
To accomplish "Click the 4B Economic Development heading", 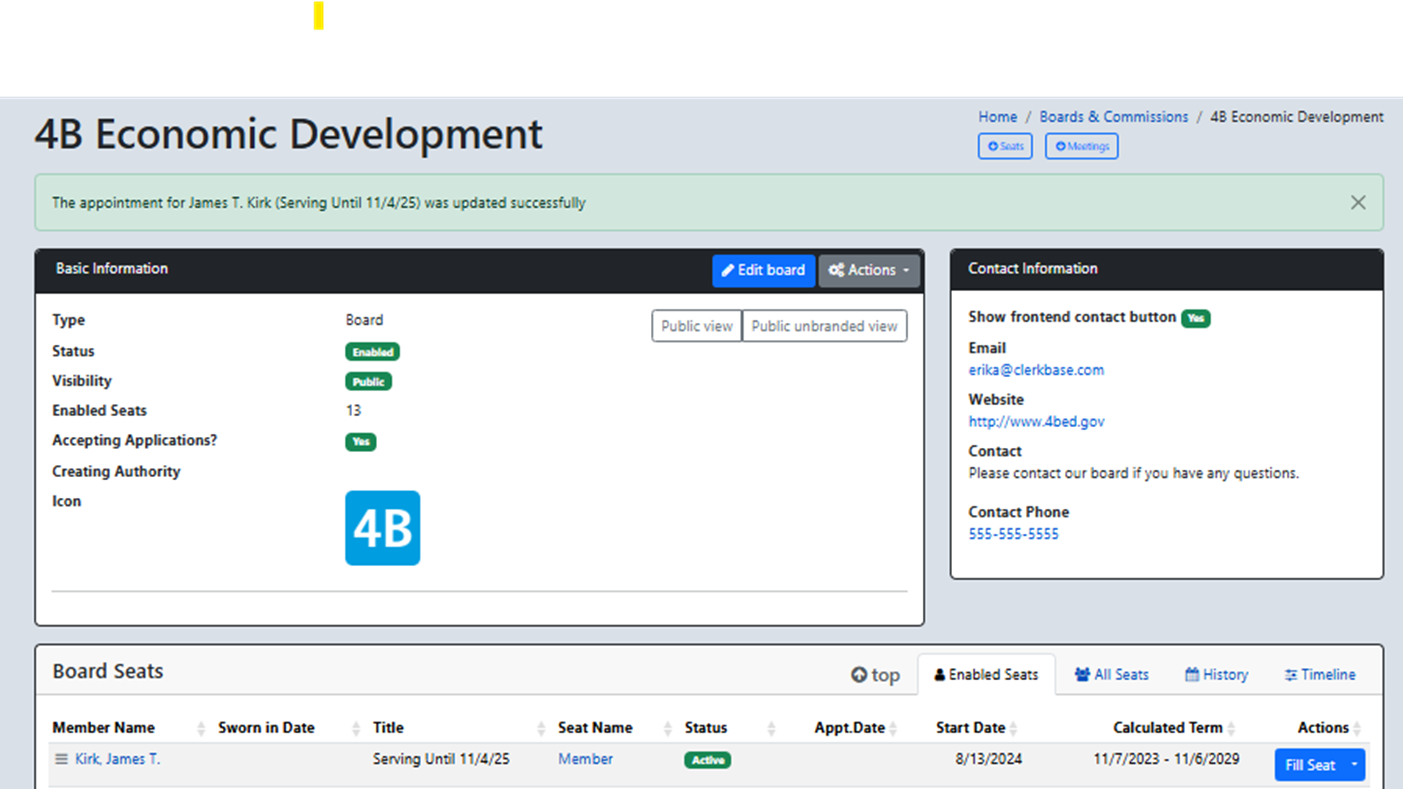I will coord(289,134).
